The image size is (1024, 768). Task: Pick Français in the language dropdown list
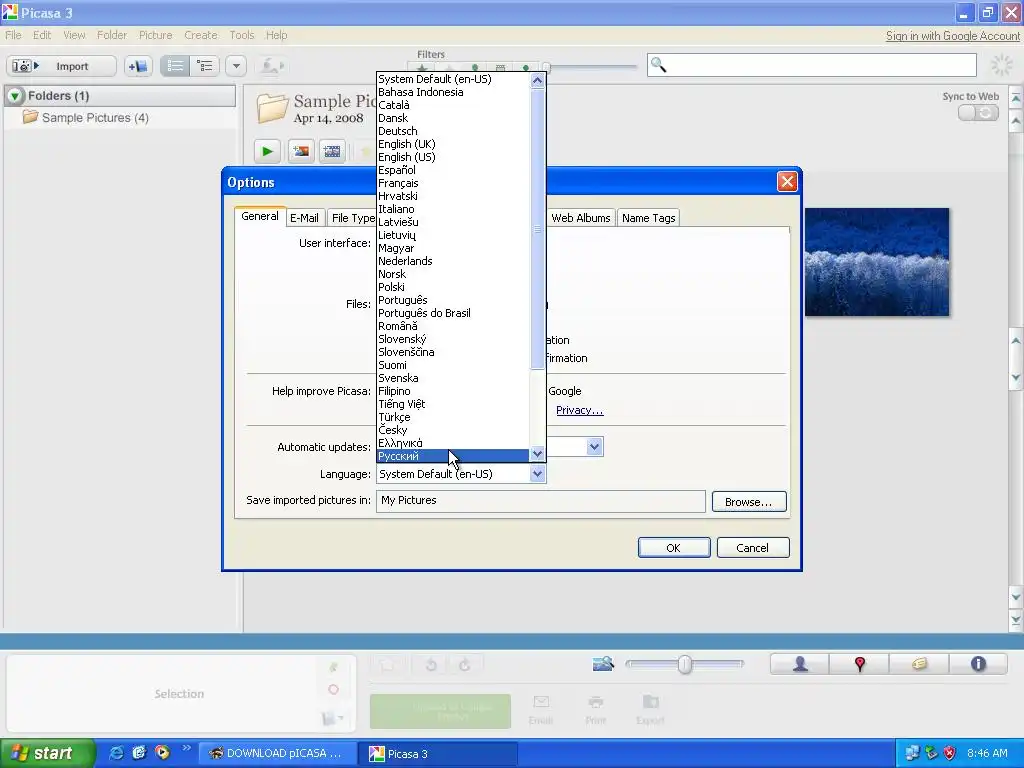point(453,183)
